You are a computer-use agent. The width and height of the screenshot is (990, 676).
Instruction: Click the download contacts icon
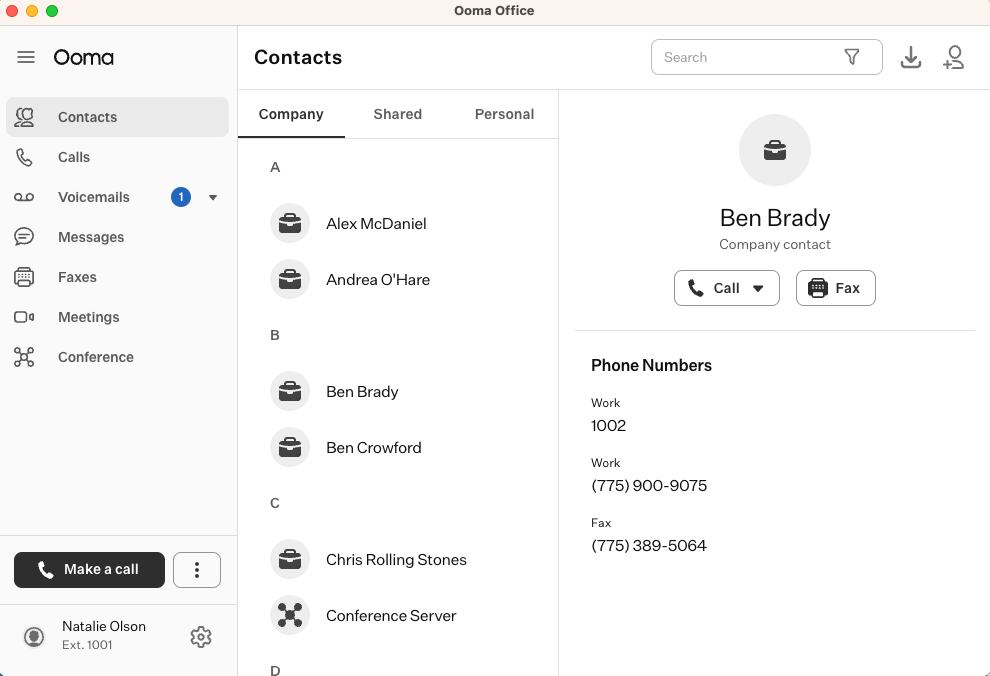tap(911, 57)
